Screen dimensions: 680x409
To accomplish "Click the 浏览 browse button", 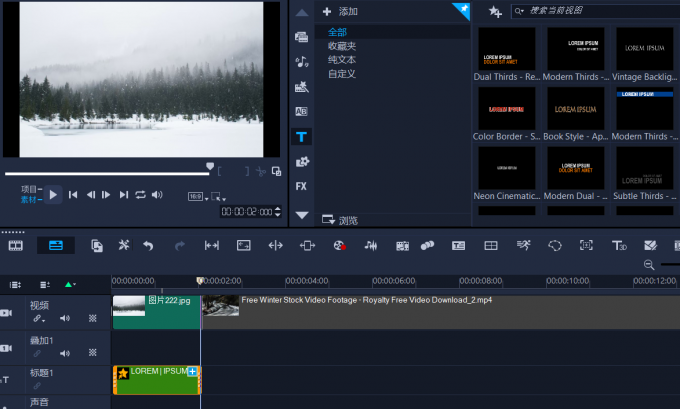I will pyautogui.click(x=340, y=220).
